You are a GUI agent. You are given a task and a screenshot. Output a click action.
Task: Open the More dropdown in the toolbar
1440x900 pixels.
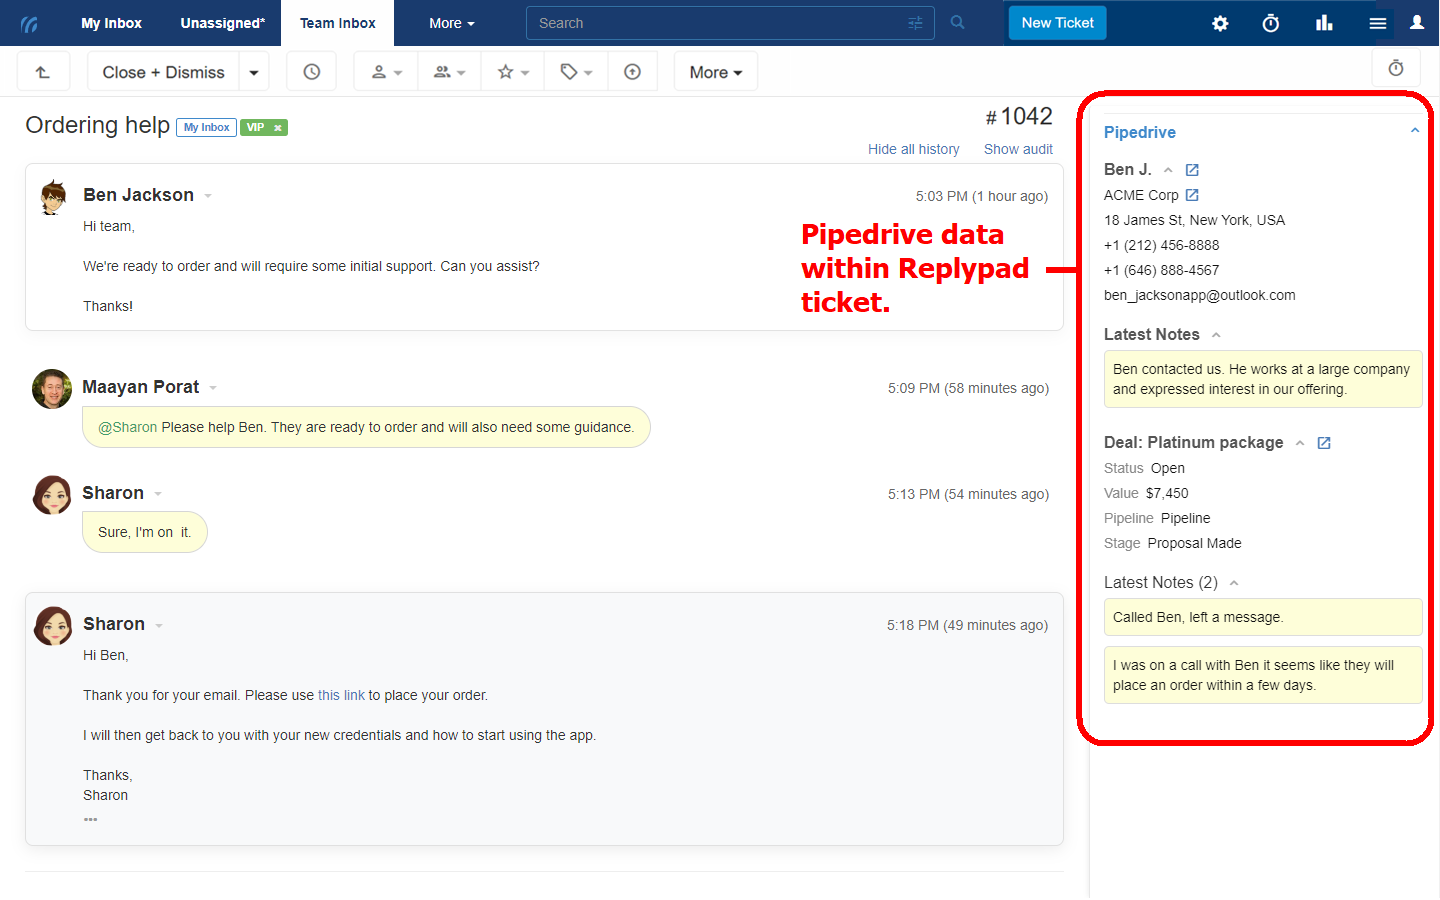pyautogui.click(x=715, y=71)
